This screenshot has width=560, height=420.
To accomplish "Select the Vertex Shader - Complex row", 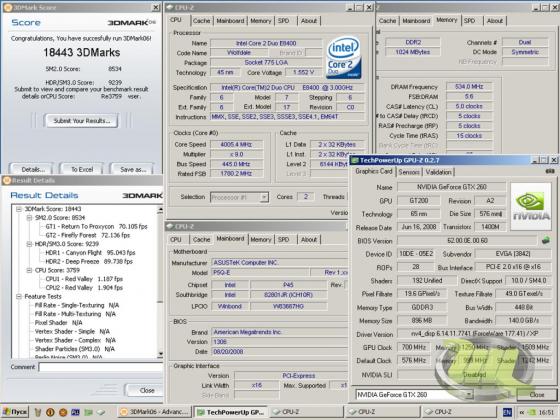I will [75, 340].
